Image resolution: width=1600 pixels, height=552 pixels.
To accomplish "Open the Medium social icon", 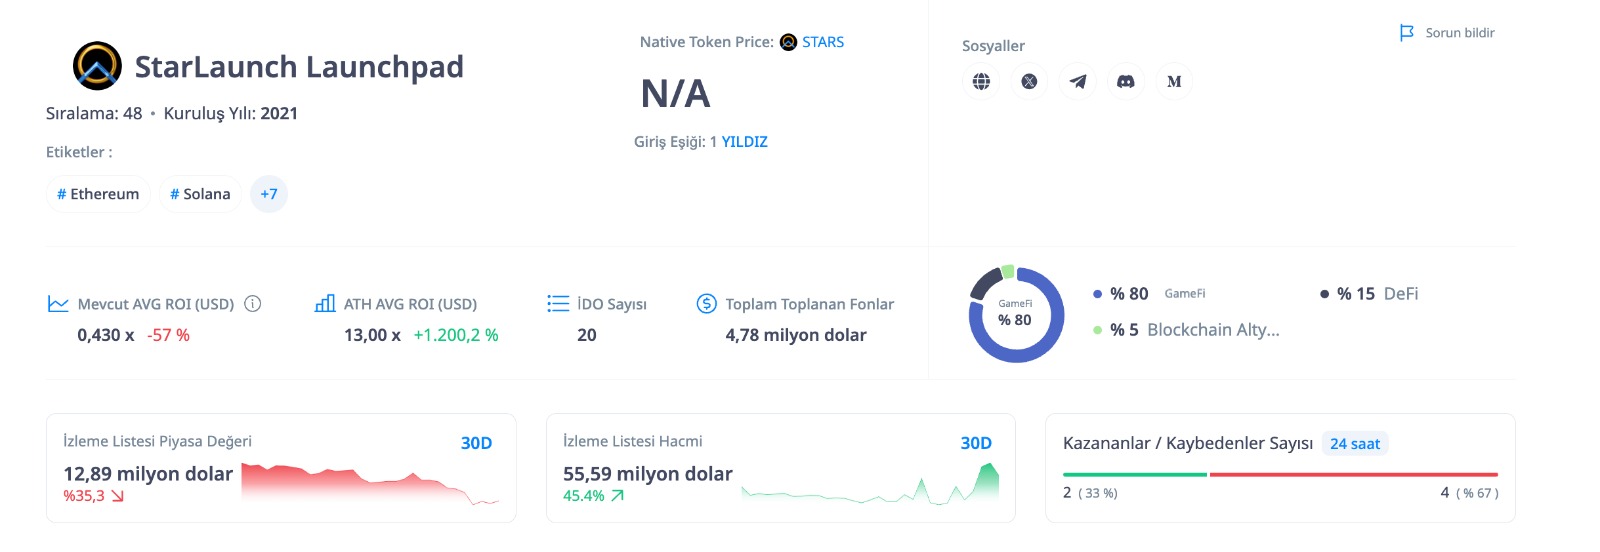I will click(1174, 82).
